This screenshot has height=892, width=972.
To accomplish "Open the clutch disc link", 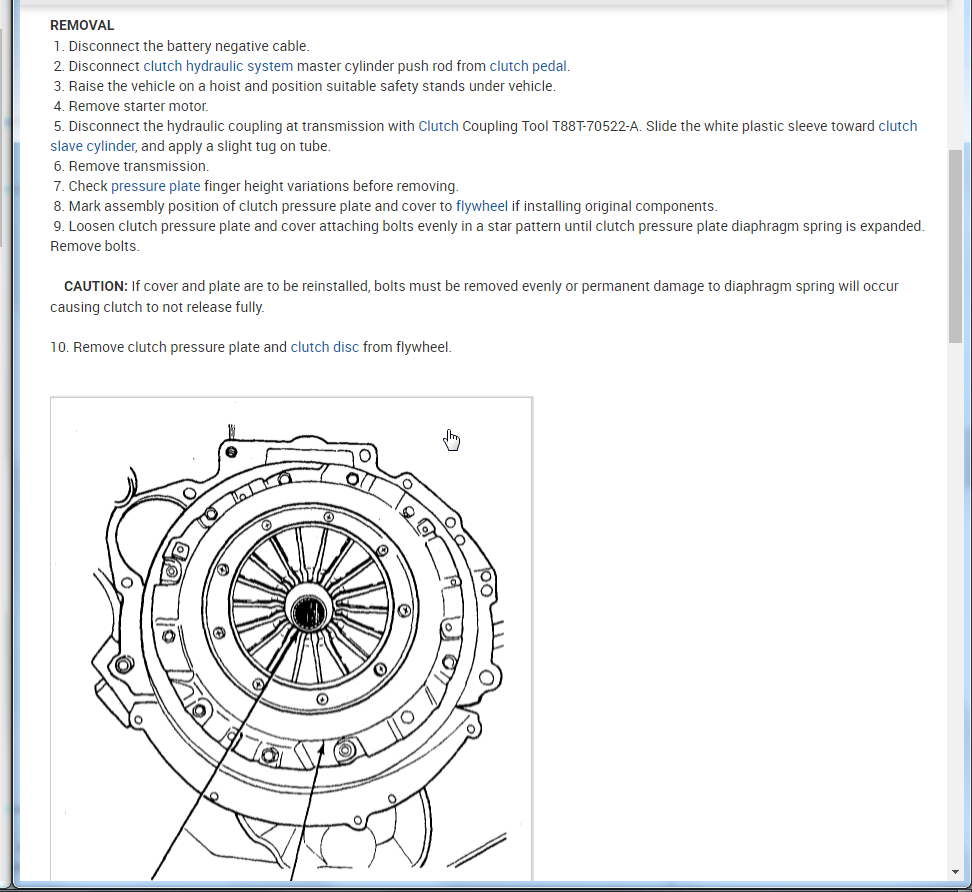I will coord(325,347).
